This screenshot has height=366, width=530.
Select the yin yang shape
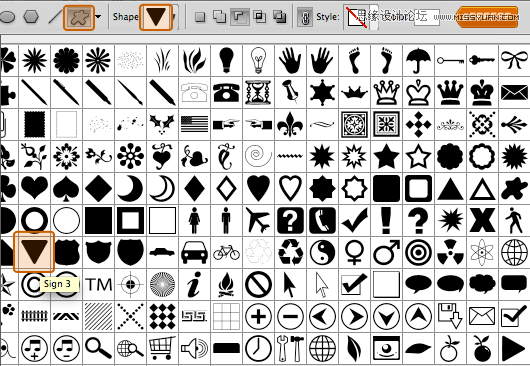click(322, 252)
